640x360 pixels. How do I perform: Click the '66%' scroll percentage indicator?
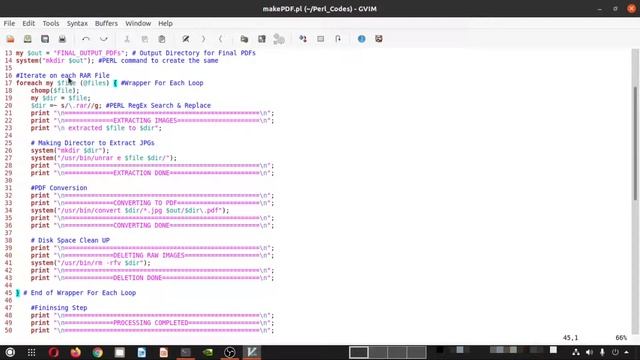click(621, 338)
